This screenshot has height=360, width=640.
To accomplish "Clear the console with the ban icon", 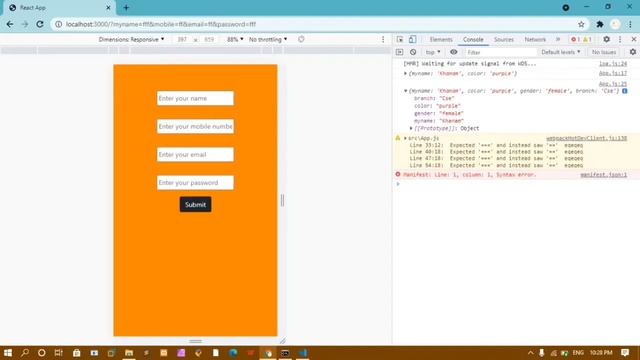I will tap(413, 52).
